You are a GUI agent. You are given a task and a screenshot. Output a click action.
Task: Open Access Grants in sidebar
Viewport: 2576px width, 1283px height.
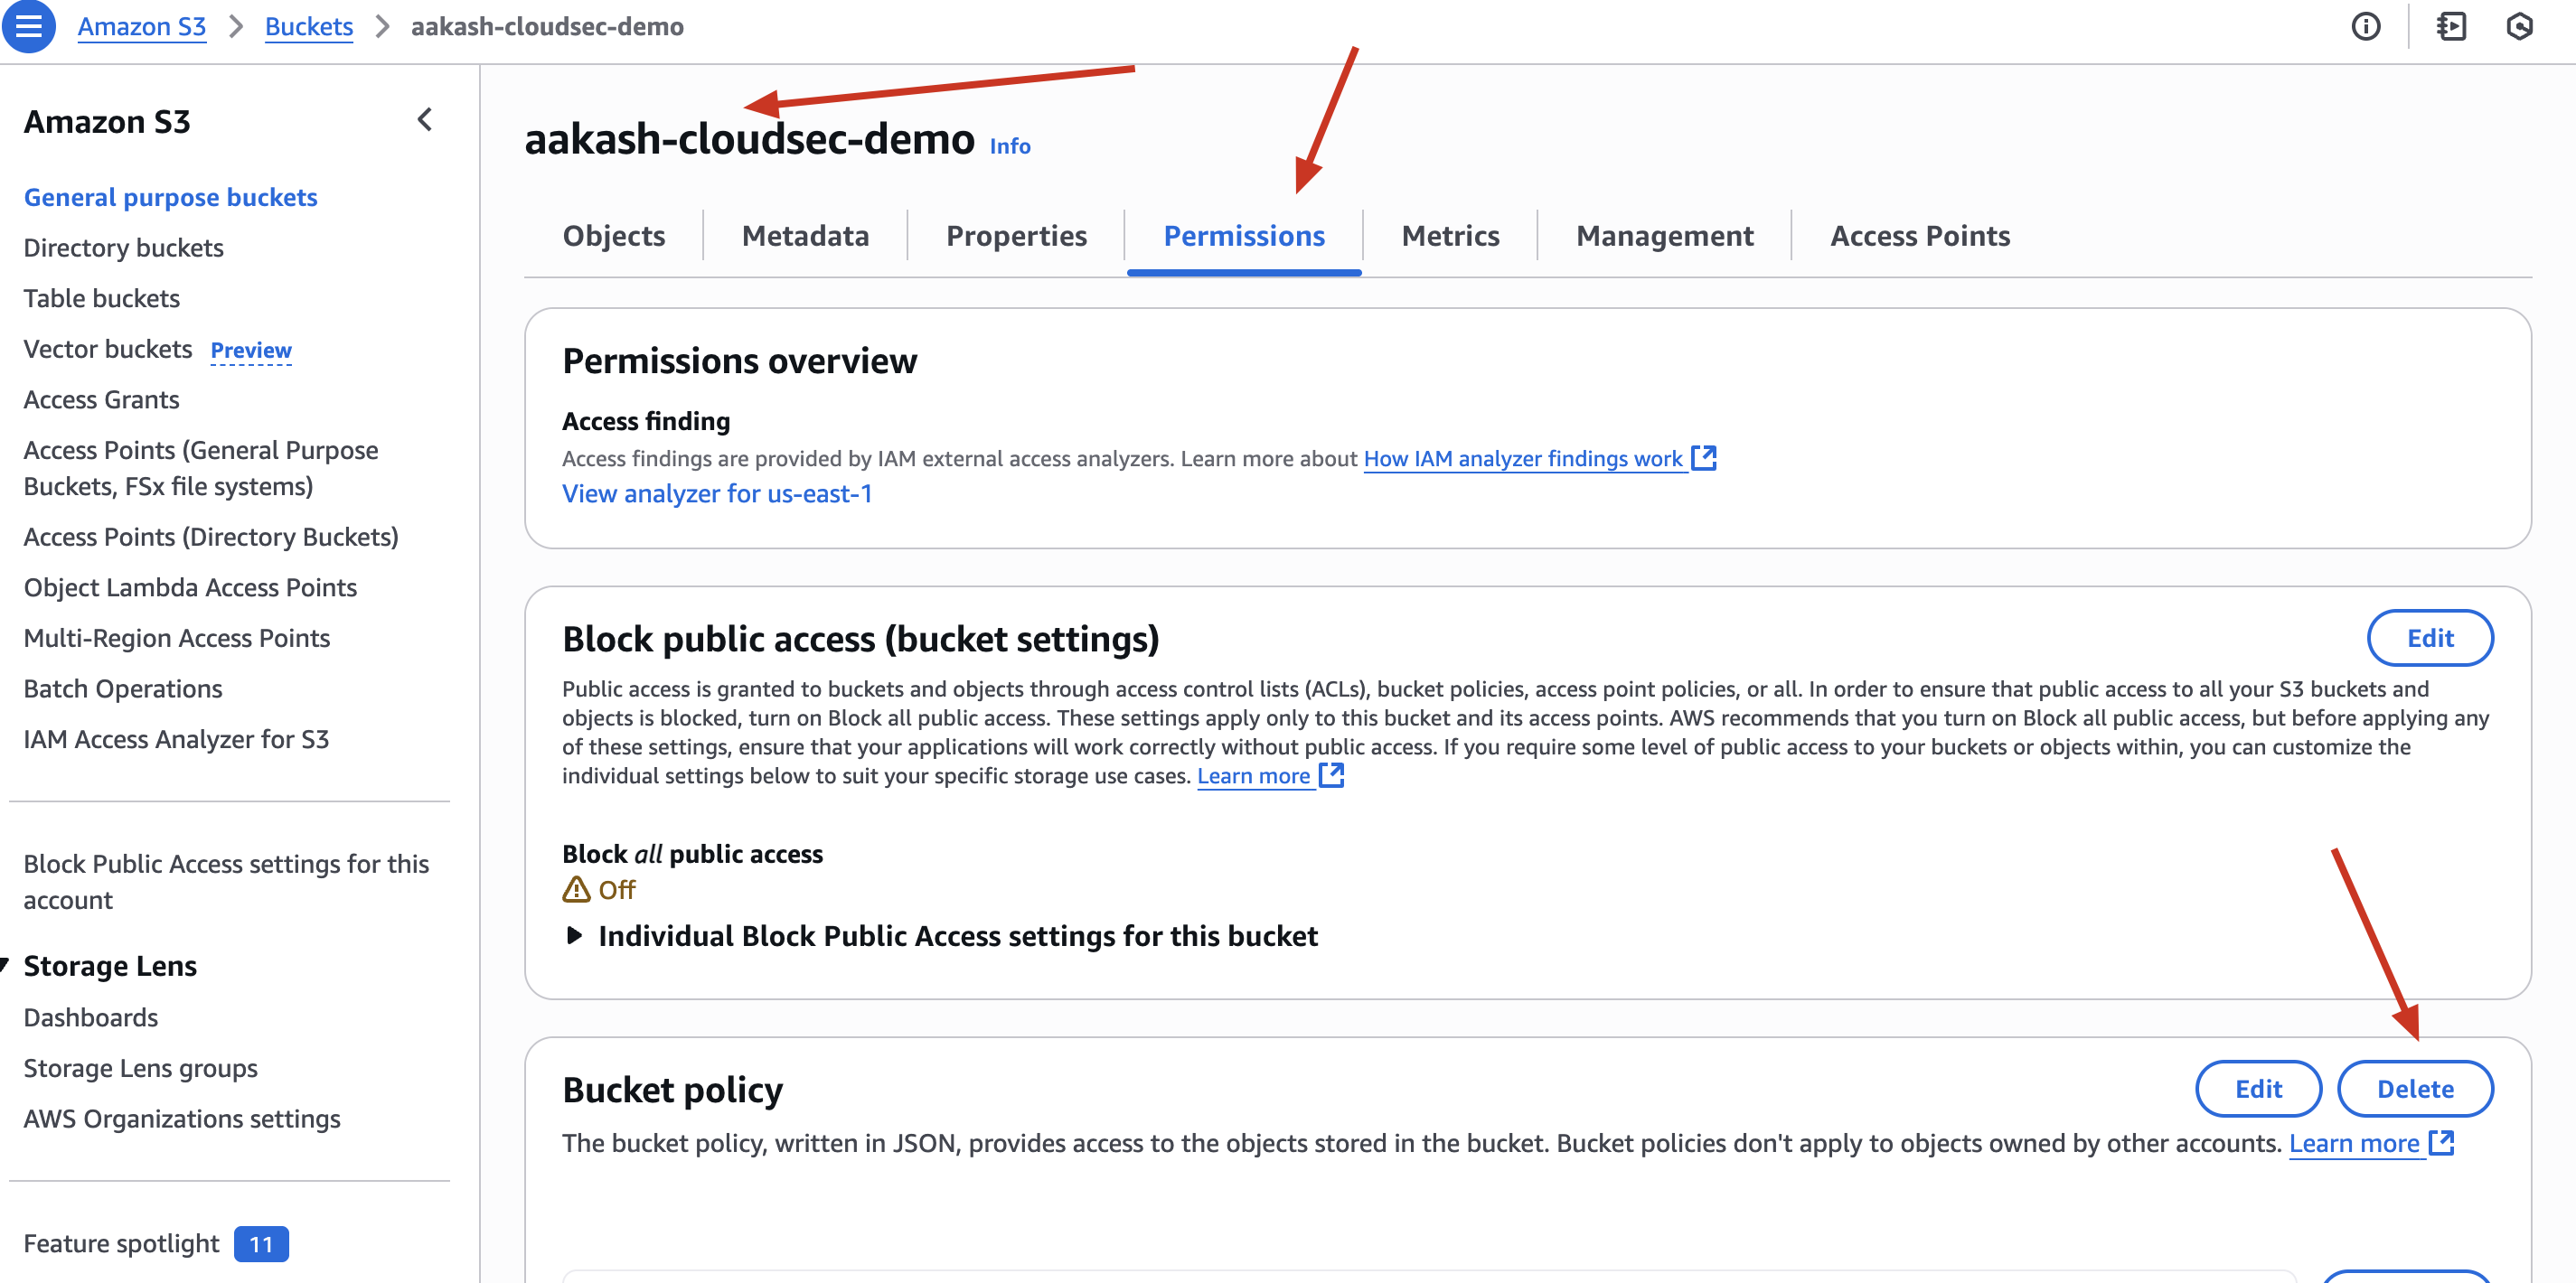tap(102, 399)
